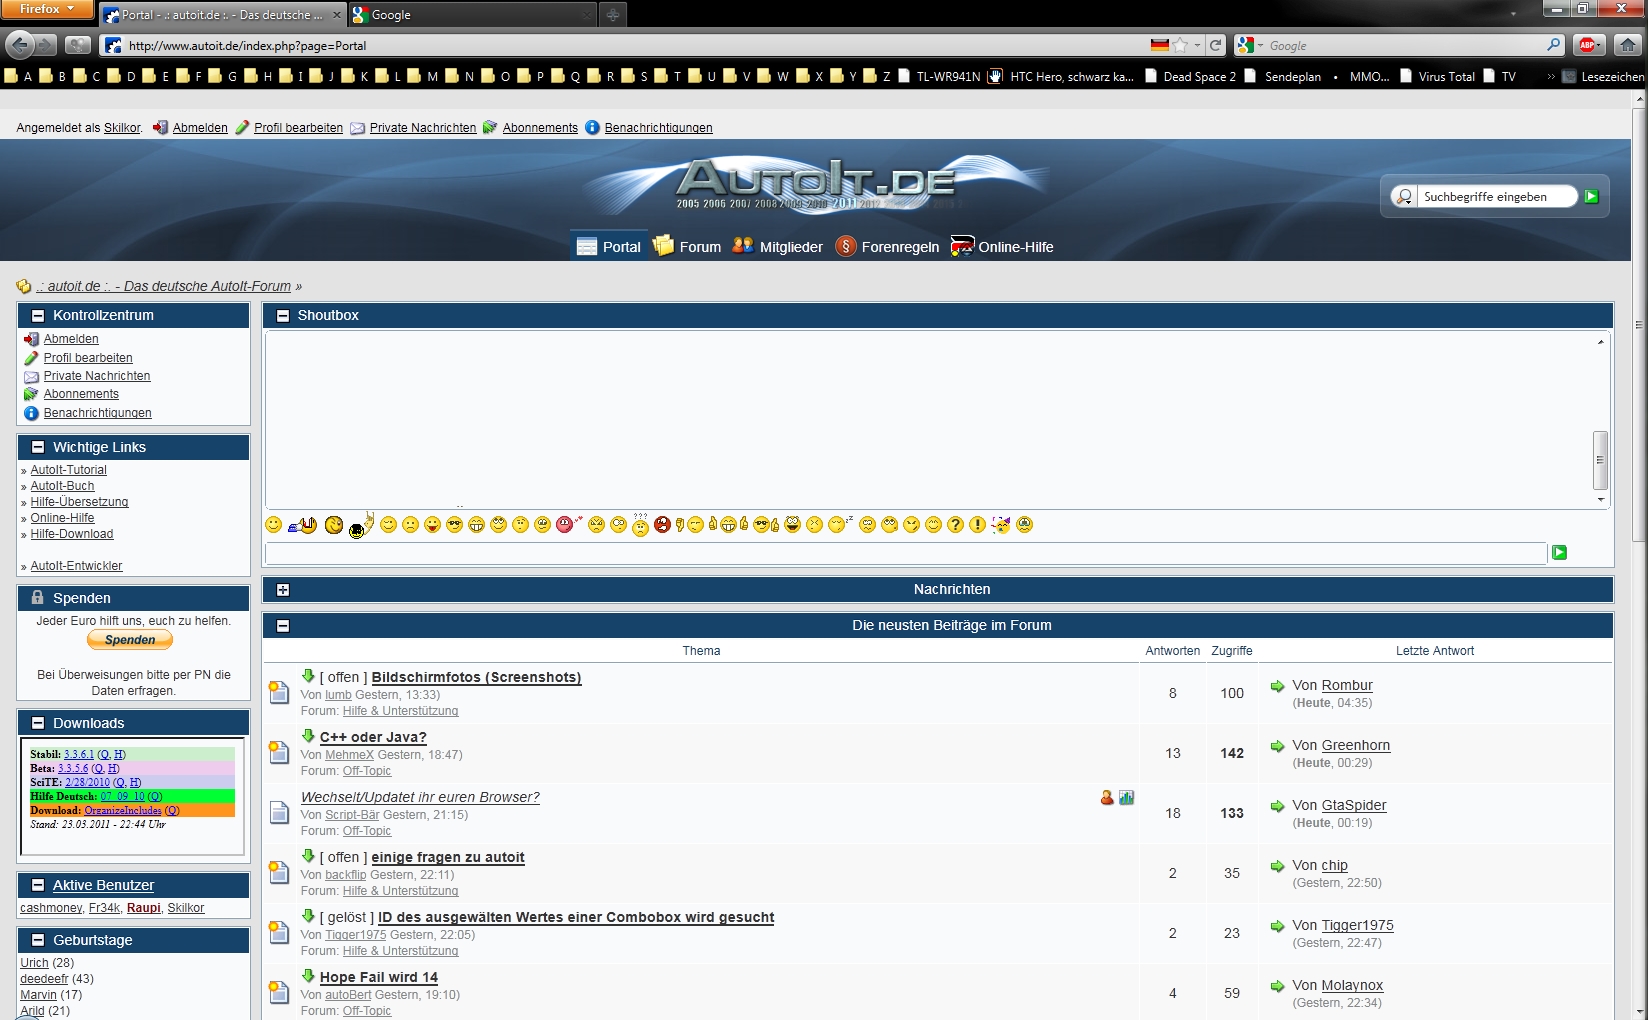Click the Adblock Plus toolbar icon
Image resolution: width=1648 pixels, height=1020 pixels.
pyautogui.click(x=1587, y=45)
